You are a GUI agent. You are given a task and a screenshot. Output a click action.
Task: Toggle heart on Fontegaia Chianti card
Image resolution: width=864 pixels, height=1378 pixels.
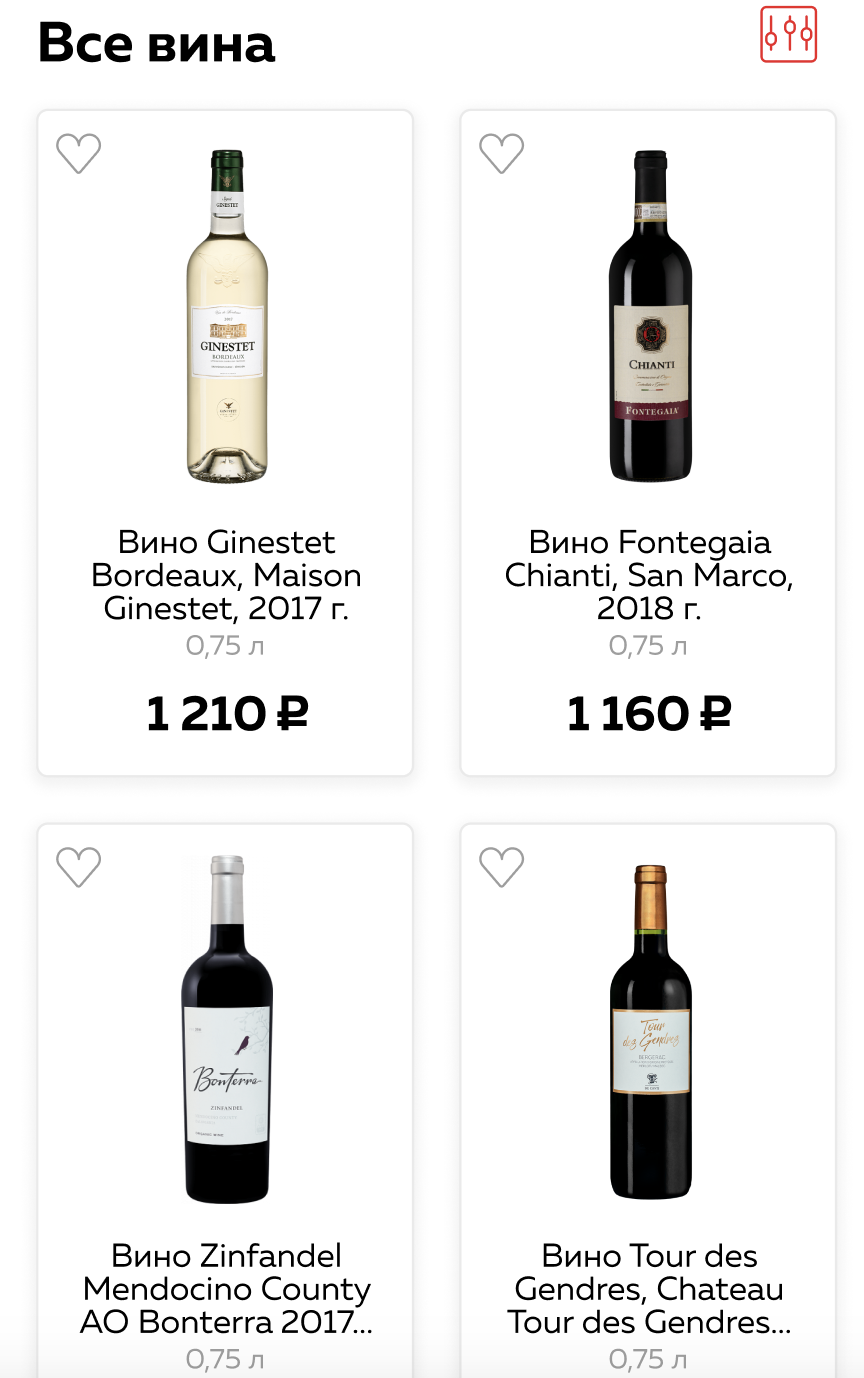501,153
